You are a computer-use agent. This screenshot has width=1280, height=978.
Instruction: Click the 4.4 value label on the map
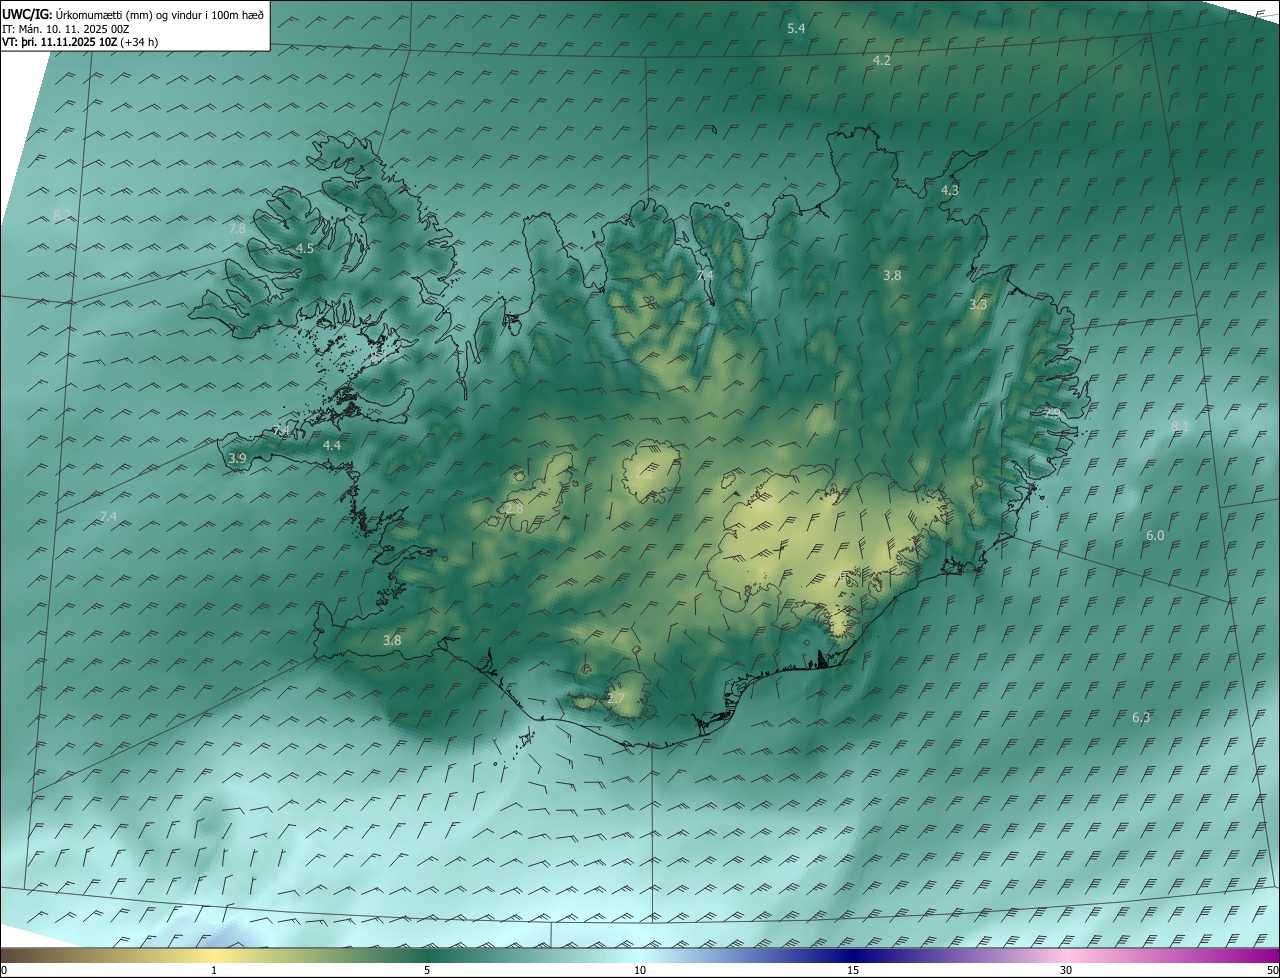332,446
